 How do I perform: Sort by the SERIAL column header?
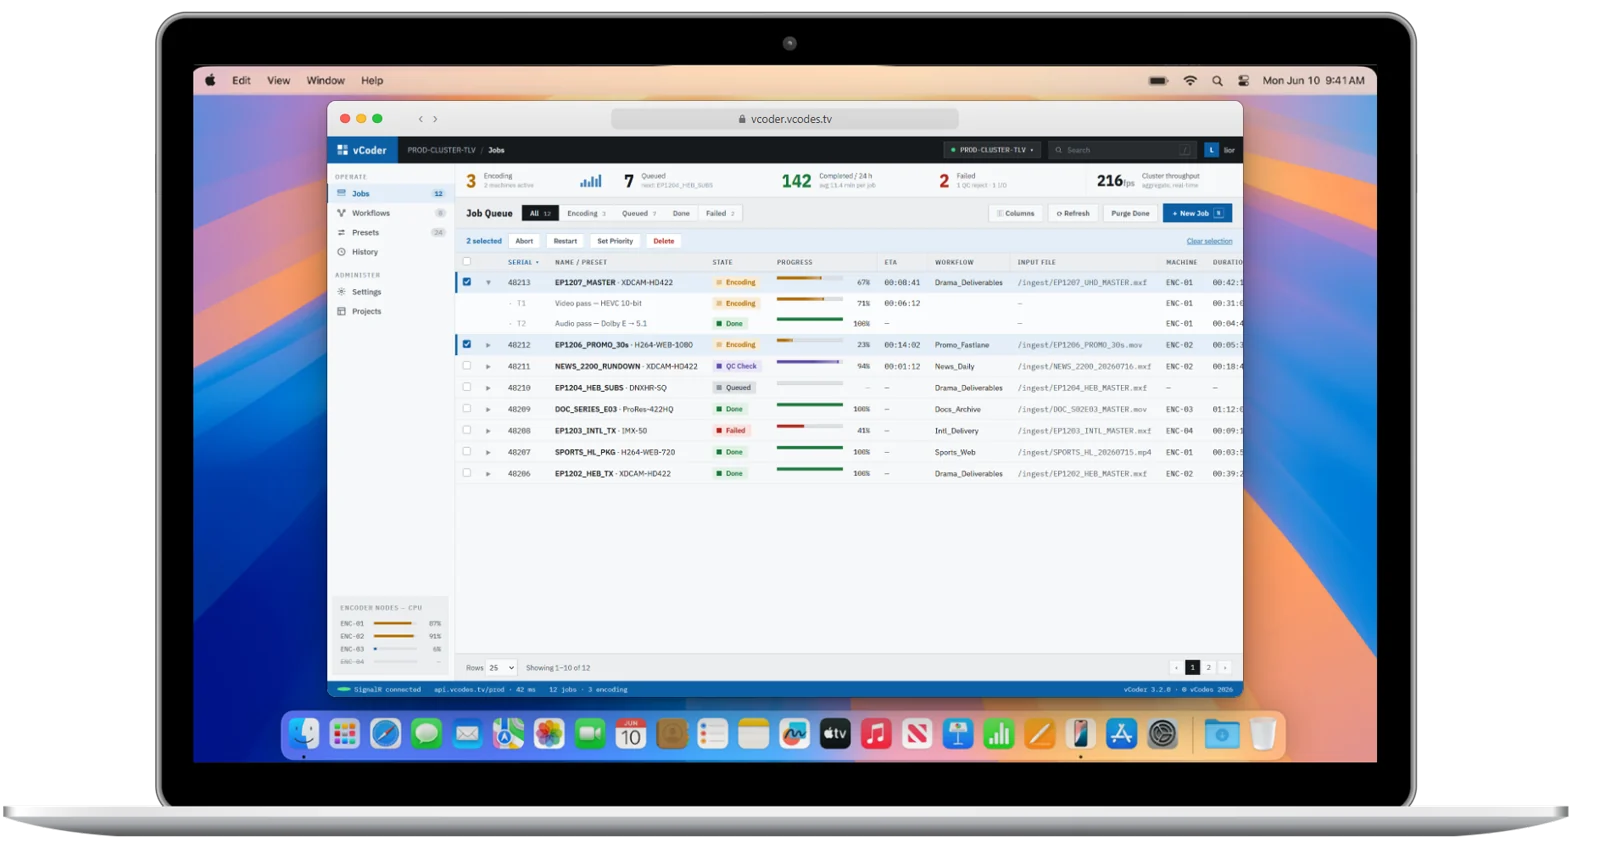tap(523, 262)
